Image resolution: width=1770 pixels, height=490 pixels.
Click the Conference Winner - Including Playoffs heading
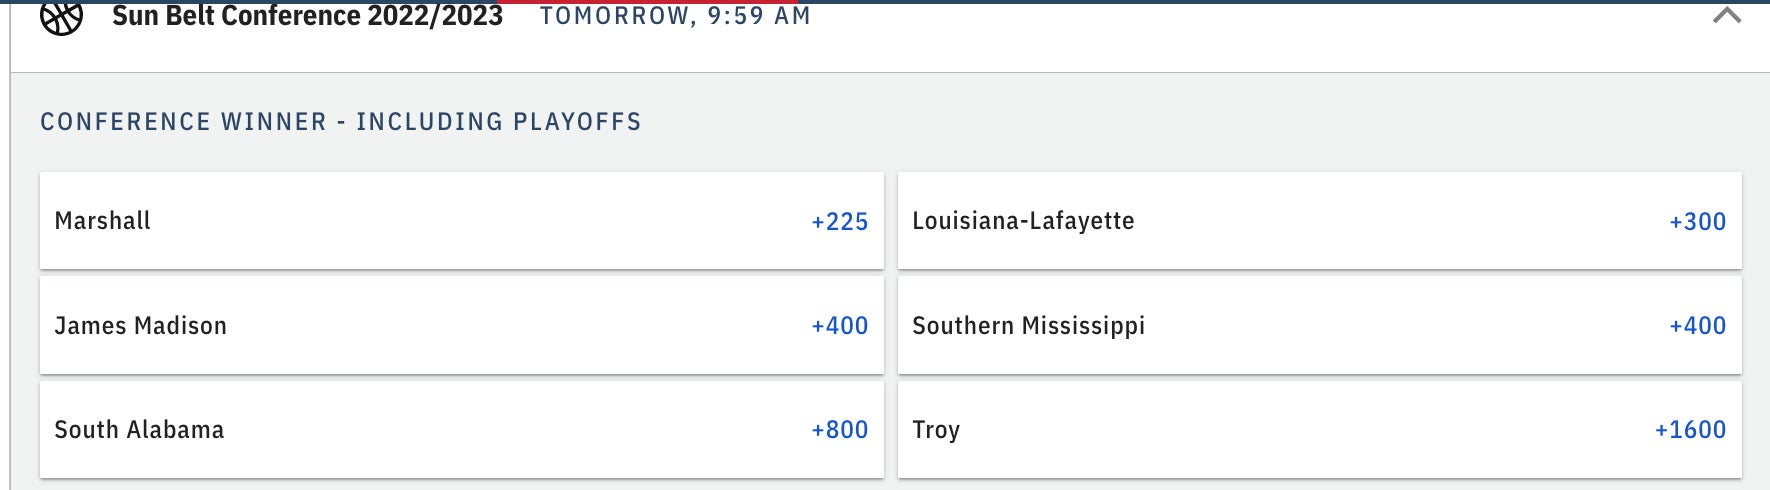click(x=340, y=122)
